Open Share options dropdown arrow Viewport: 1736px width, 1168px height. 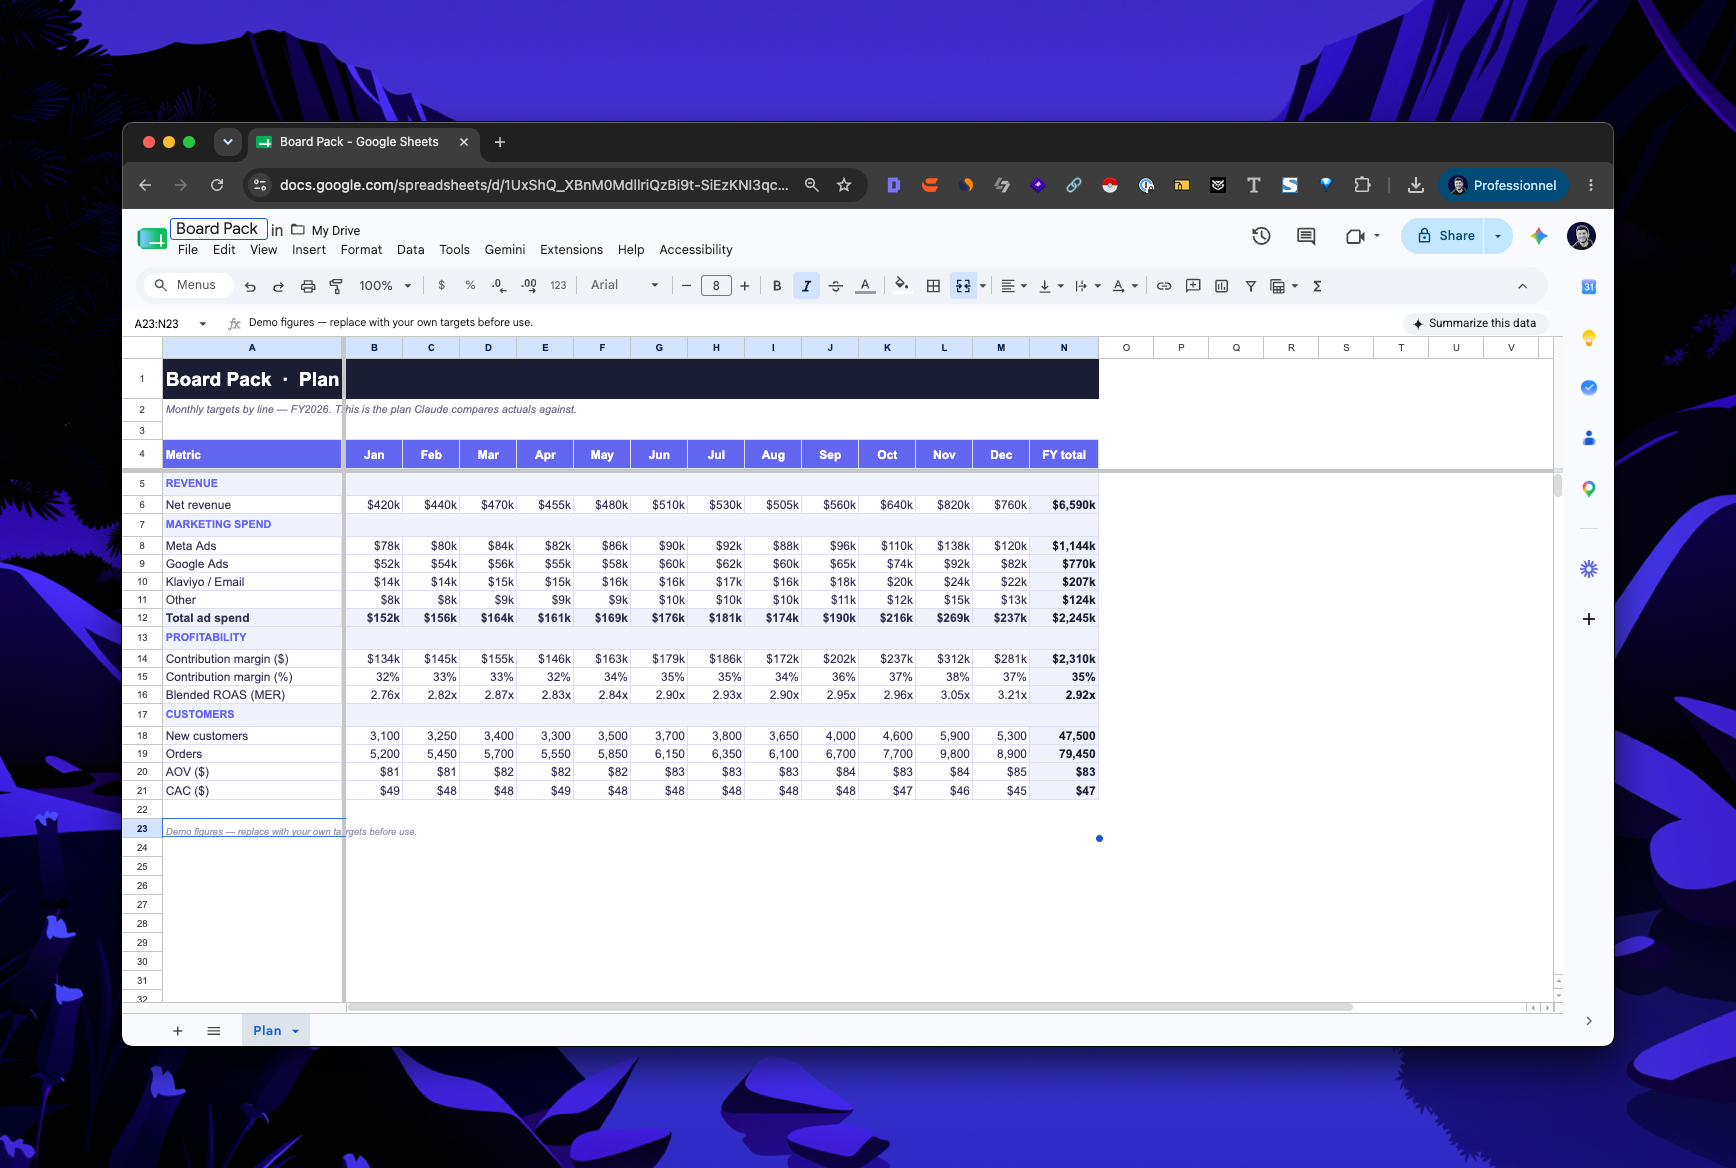[1497, 236]
